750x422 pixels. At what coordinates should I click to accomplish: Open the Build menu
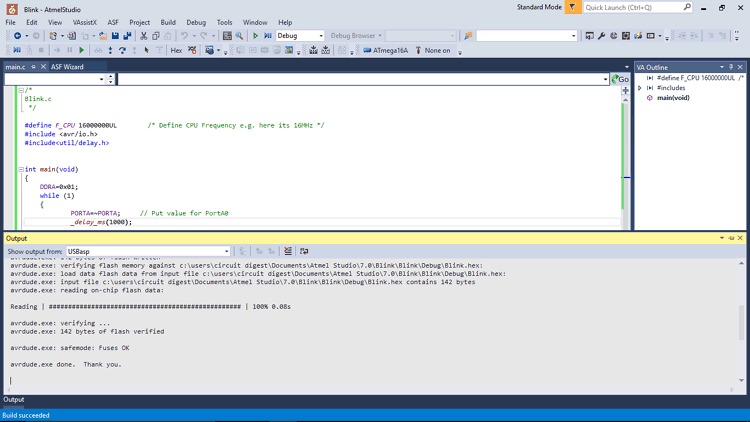pos(168,22)
